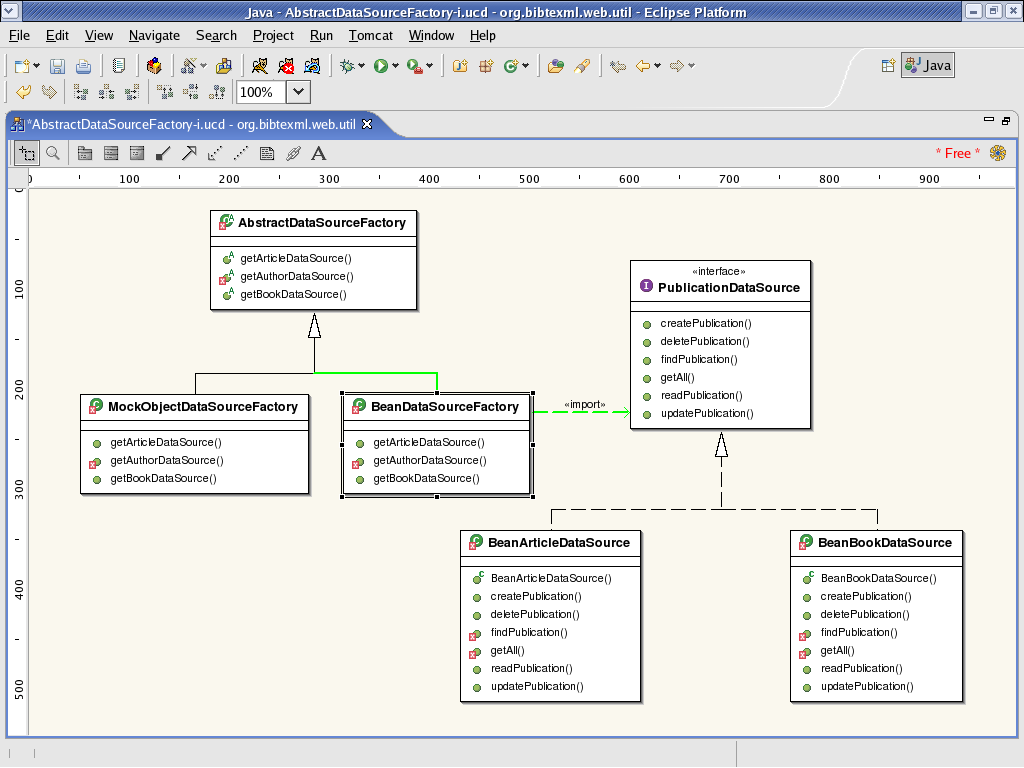1024x768 pixels.
Task: Open the Run dropdown arrow
Action: coord(395,66)
